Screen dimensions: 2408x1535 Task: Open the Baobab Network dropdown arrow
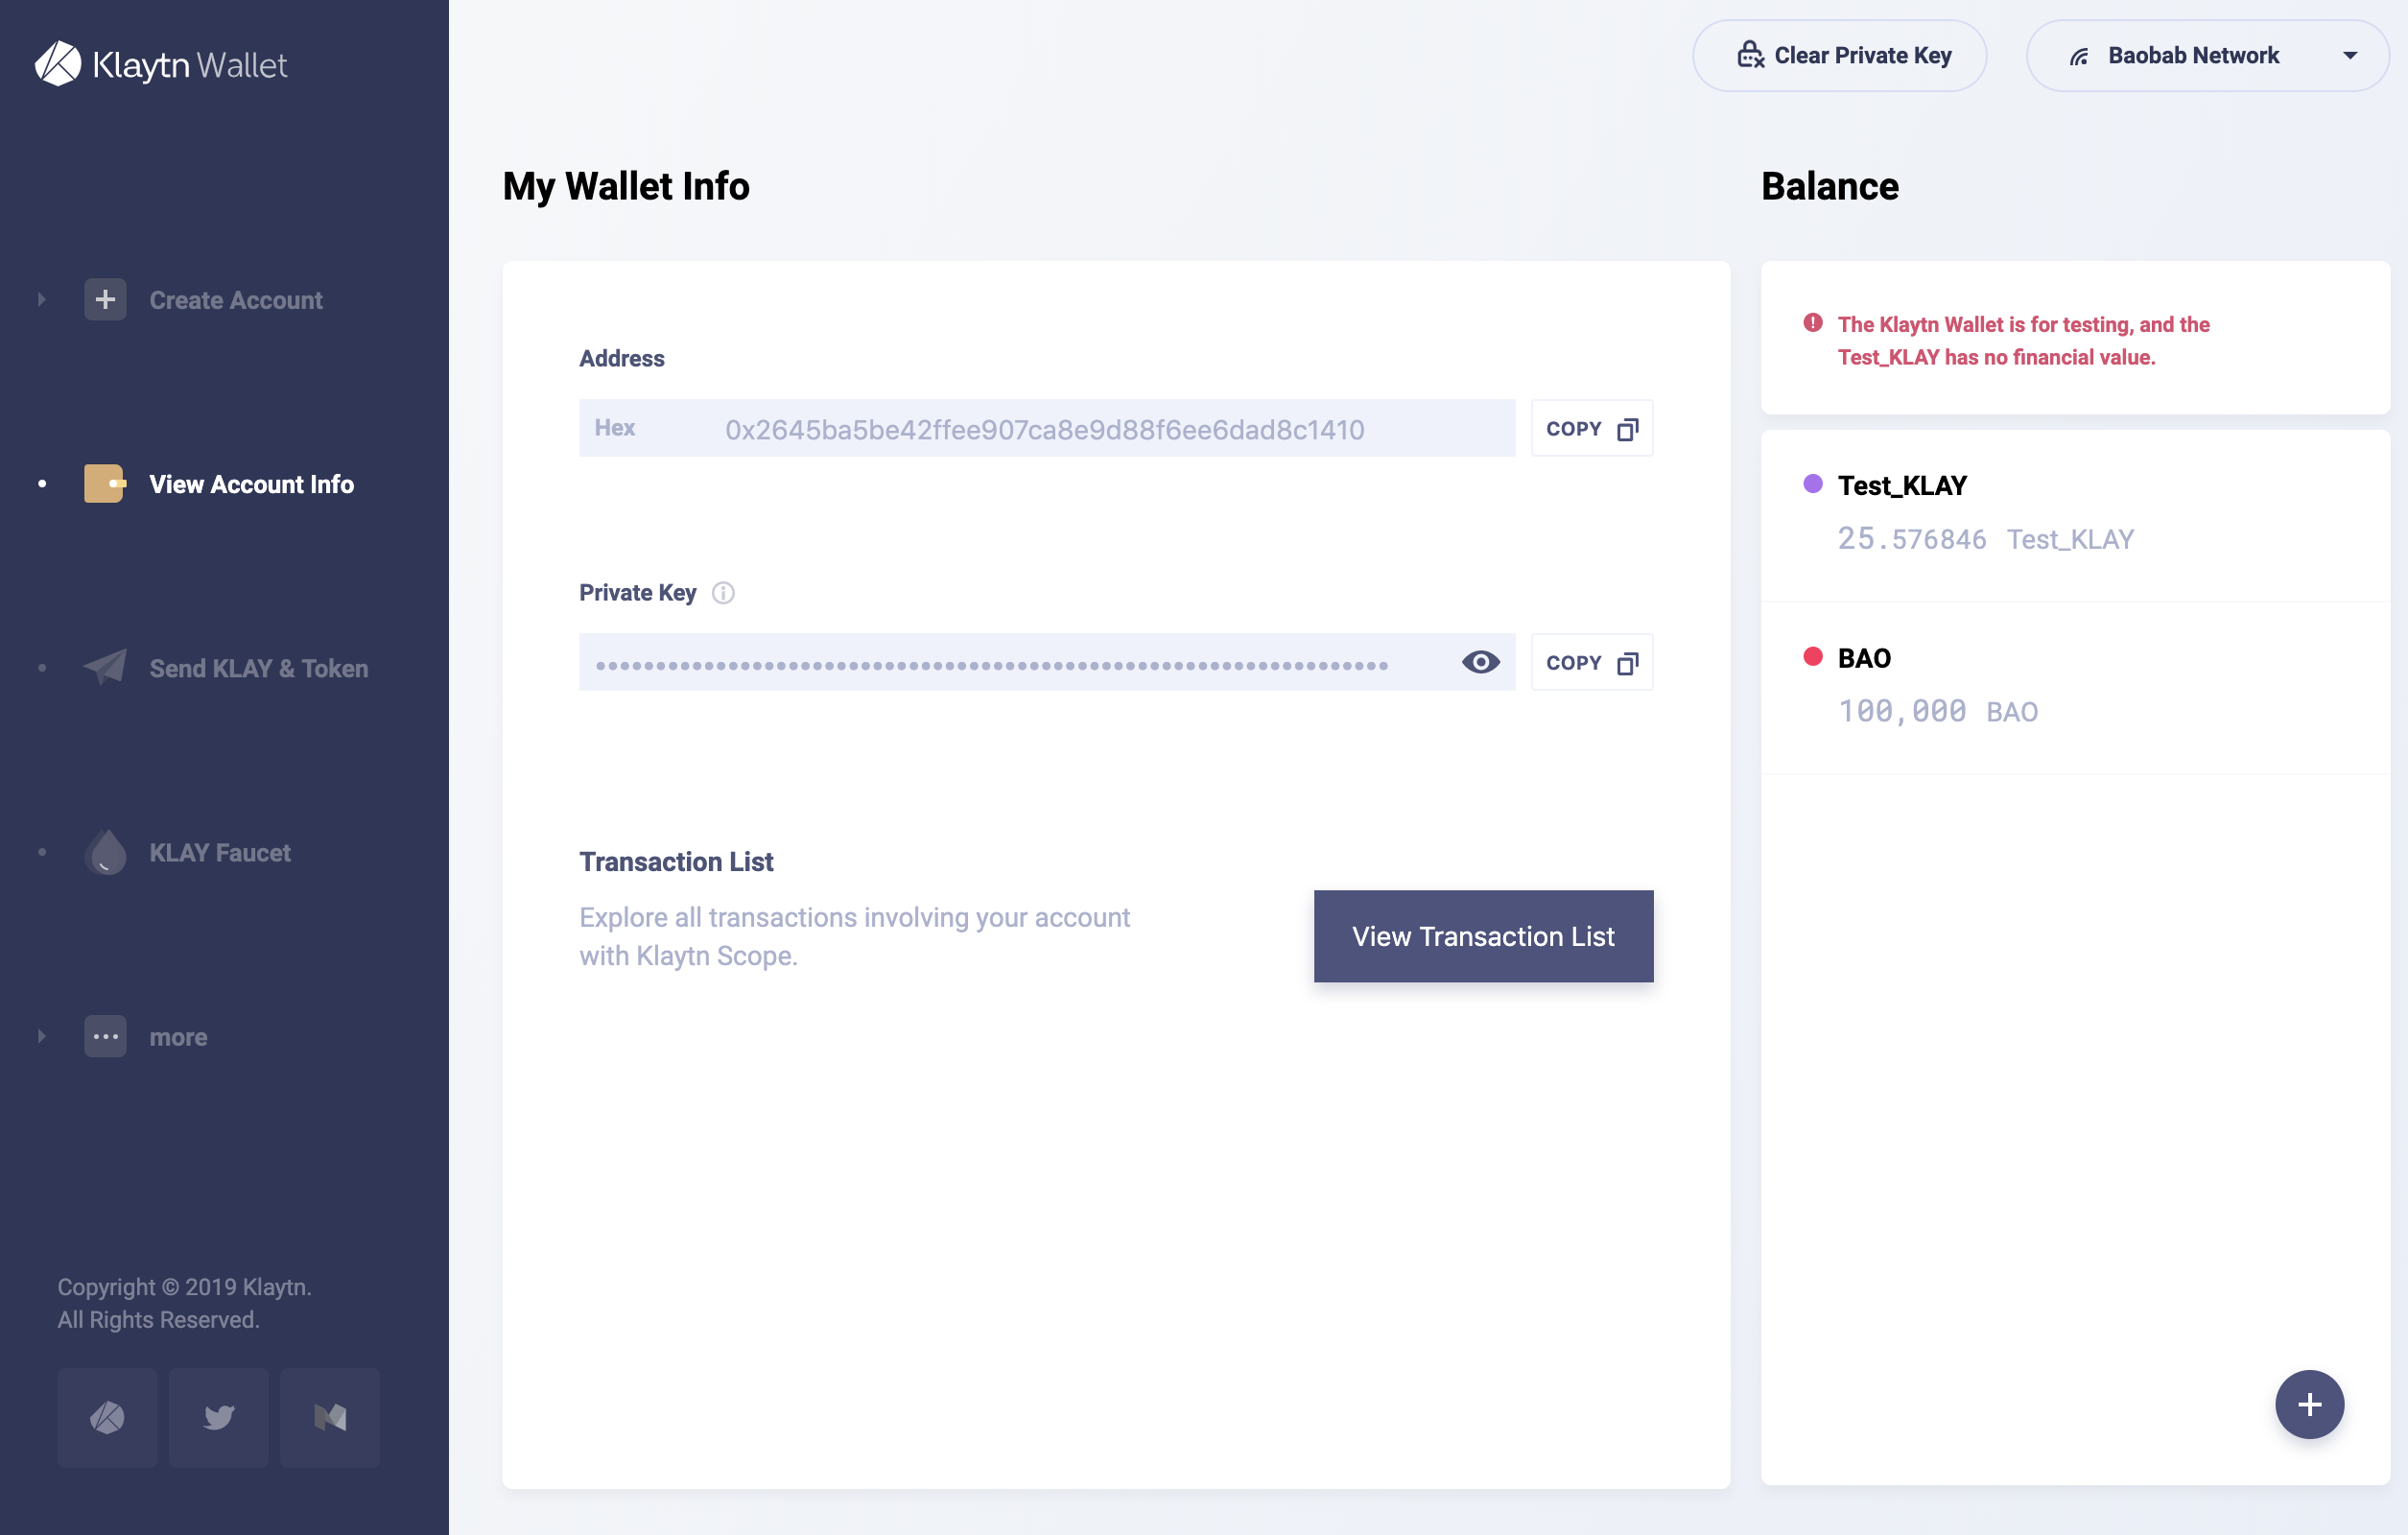click(2350, 56)
